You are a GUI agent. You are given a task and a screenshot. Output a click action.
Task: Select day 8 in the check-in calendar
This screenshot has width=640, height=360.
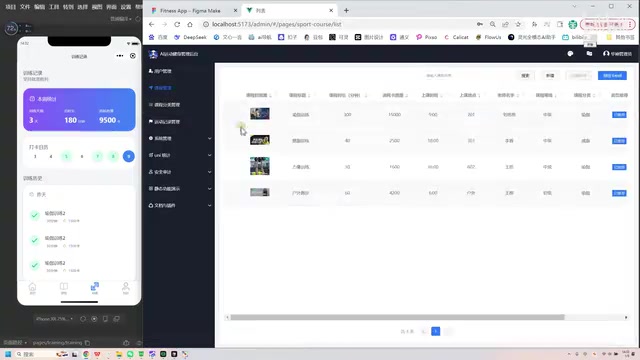click(113, 156)
